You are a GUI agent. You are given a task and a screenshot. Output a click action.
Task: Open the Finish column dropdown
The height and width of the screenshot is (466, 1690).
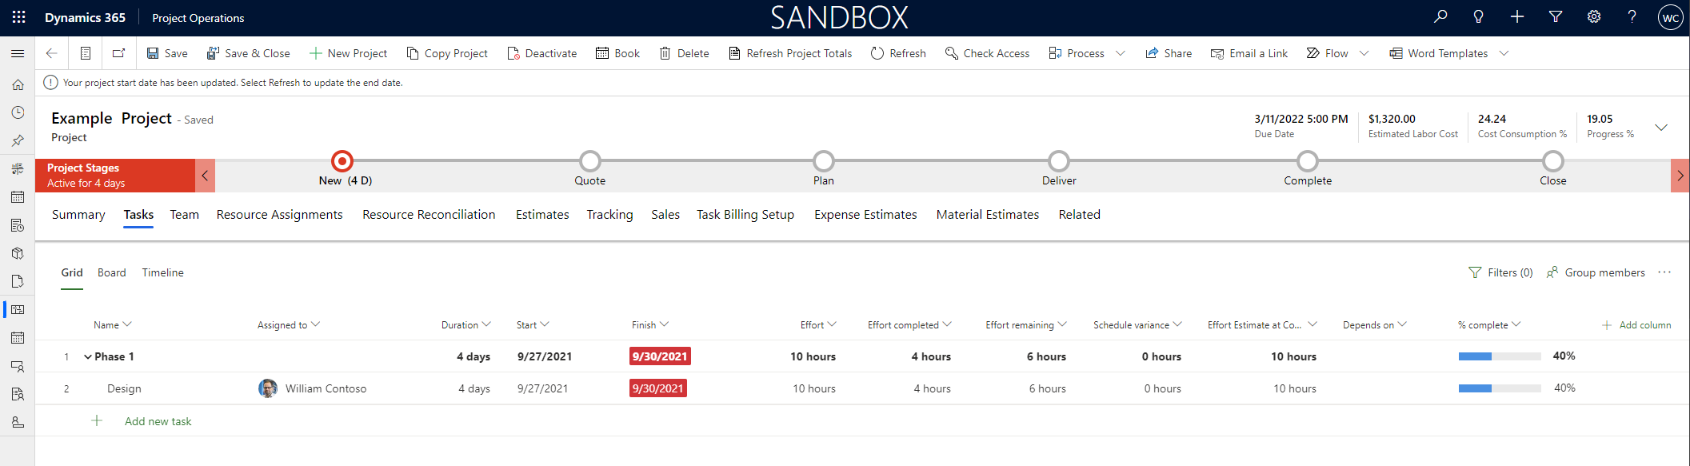pyautogui.click(x=664, y=324)
